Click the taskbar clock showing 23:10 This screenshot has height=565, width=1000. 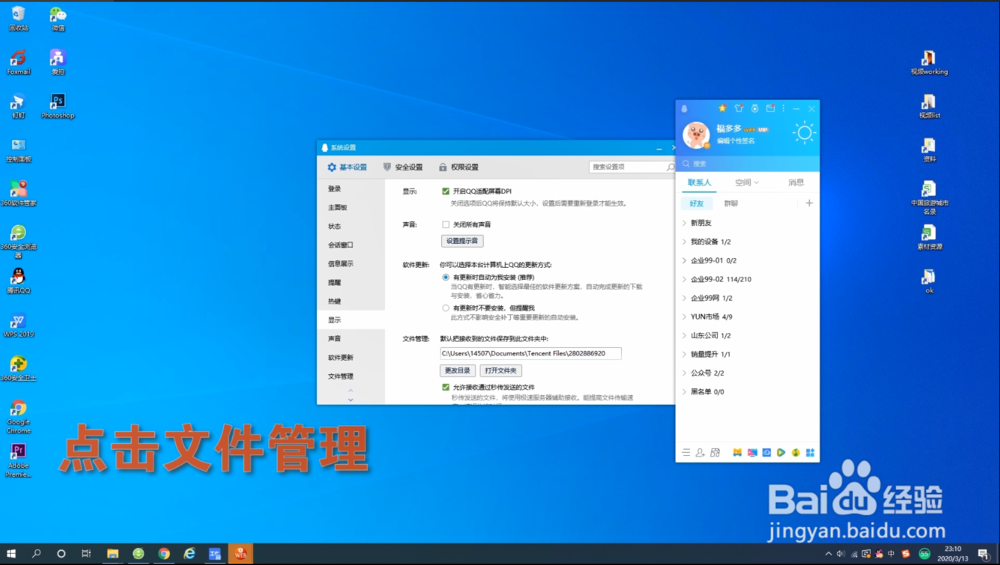point(952,554)
